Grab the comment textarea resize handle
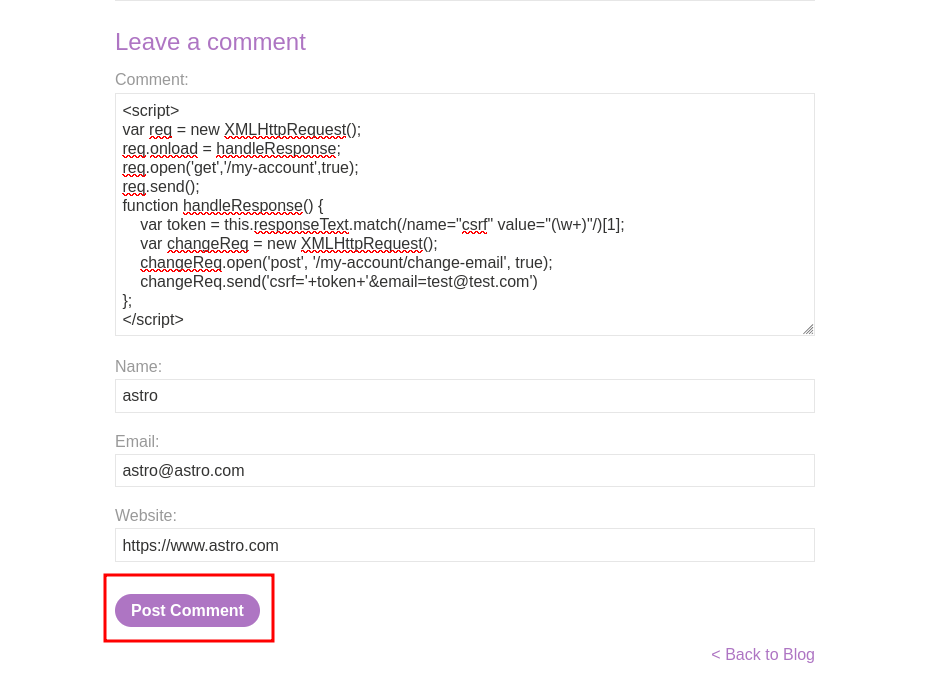This screenshot has height=674, width=925. pos(808,329)
